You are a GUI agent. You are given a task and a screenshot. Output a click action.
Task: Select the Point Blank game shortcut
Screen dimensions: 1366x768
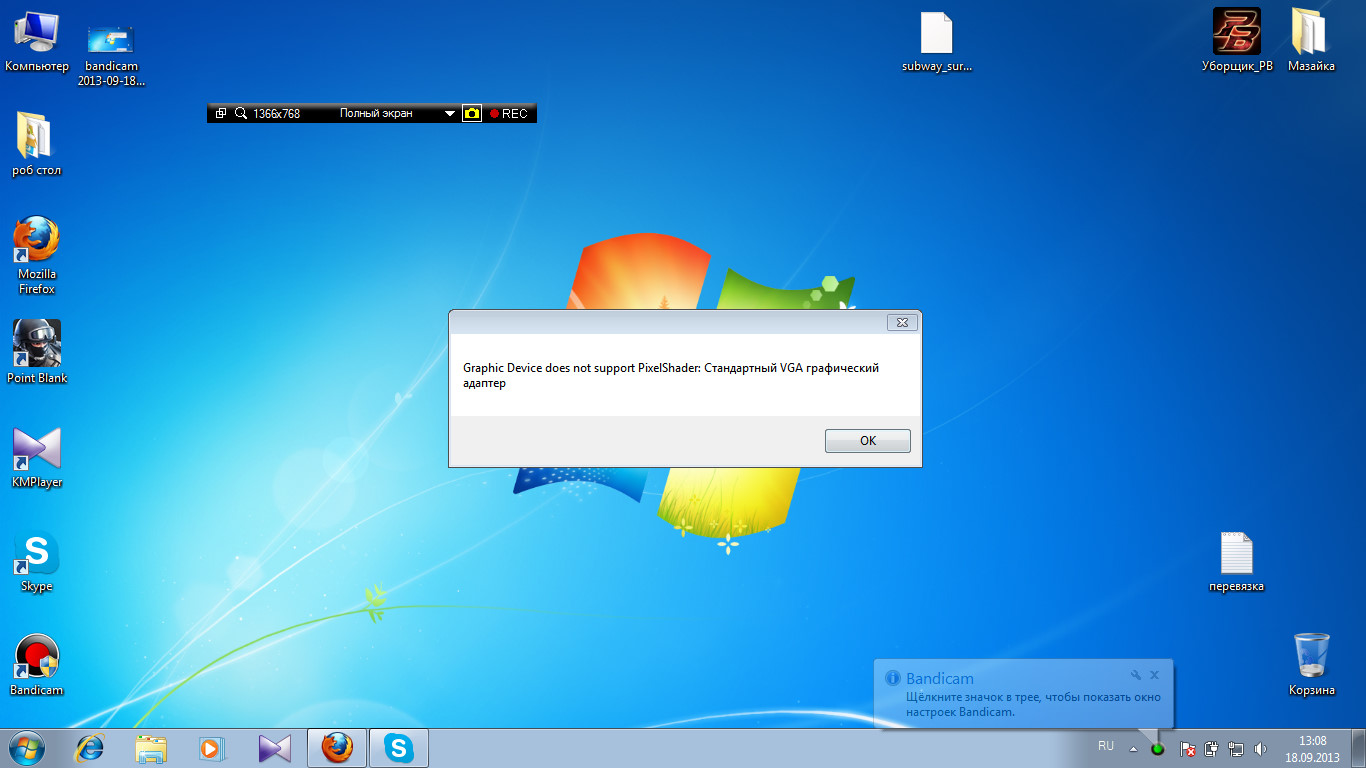point(37,352)
